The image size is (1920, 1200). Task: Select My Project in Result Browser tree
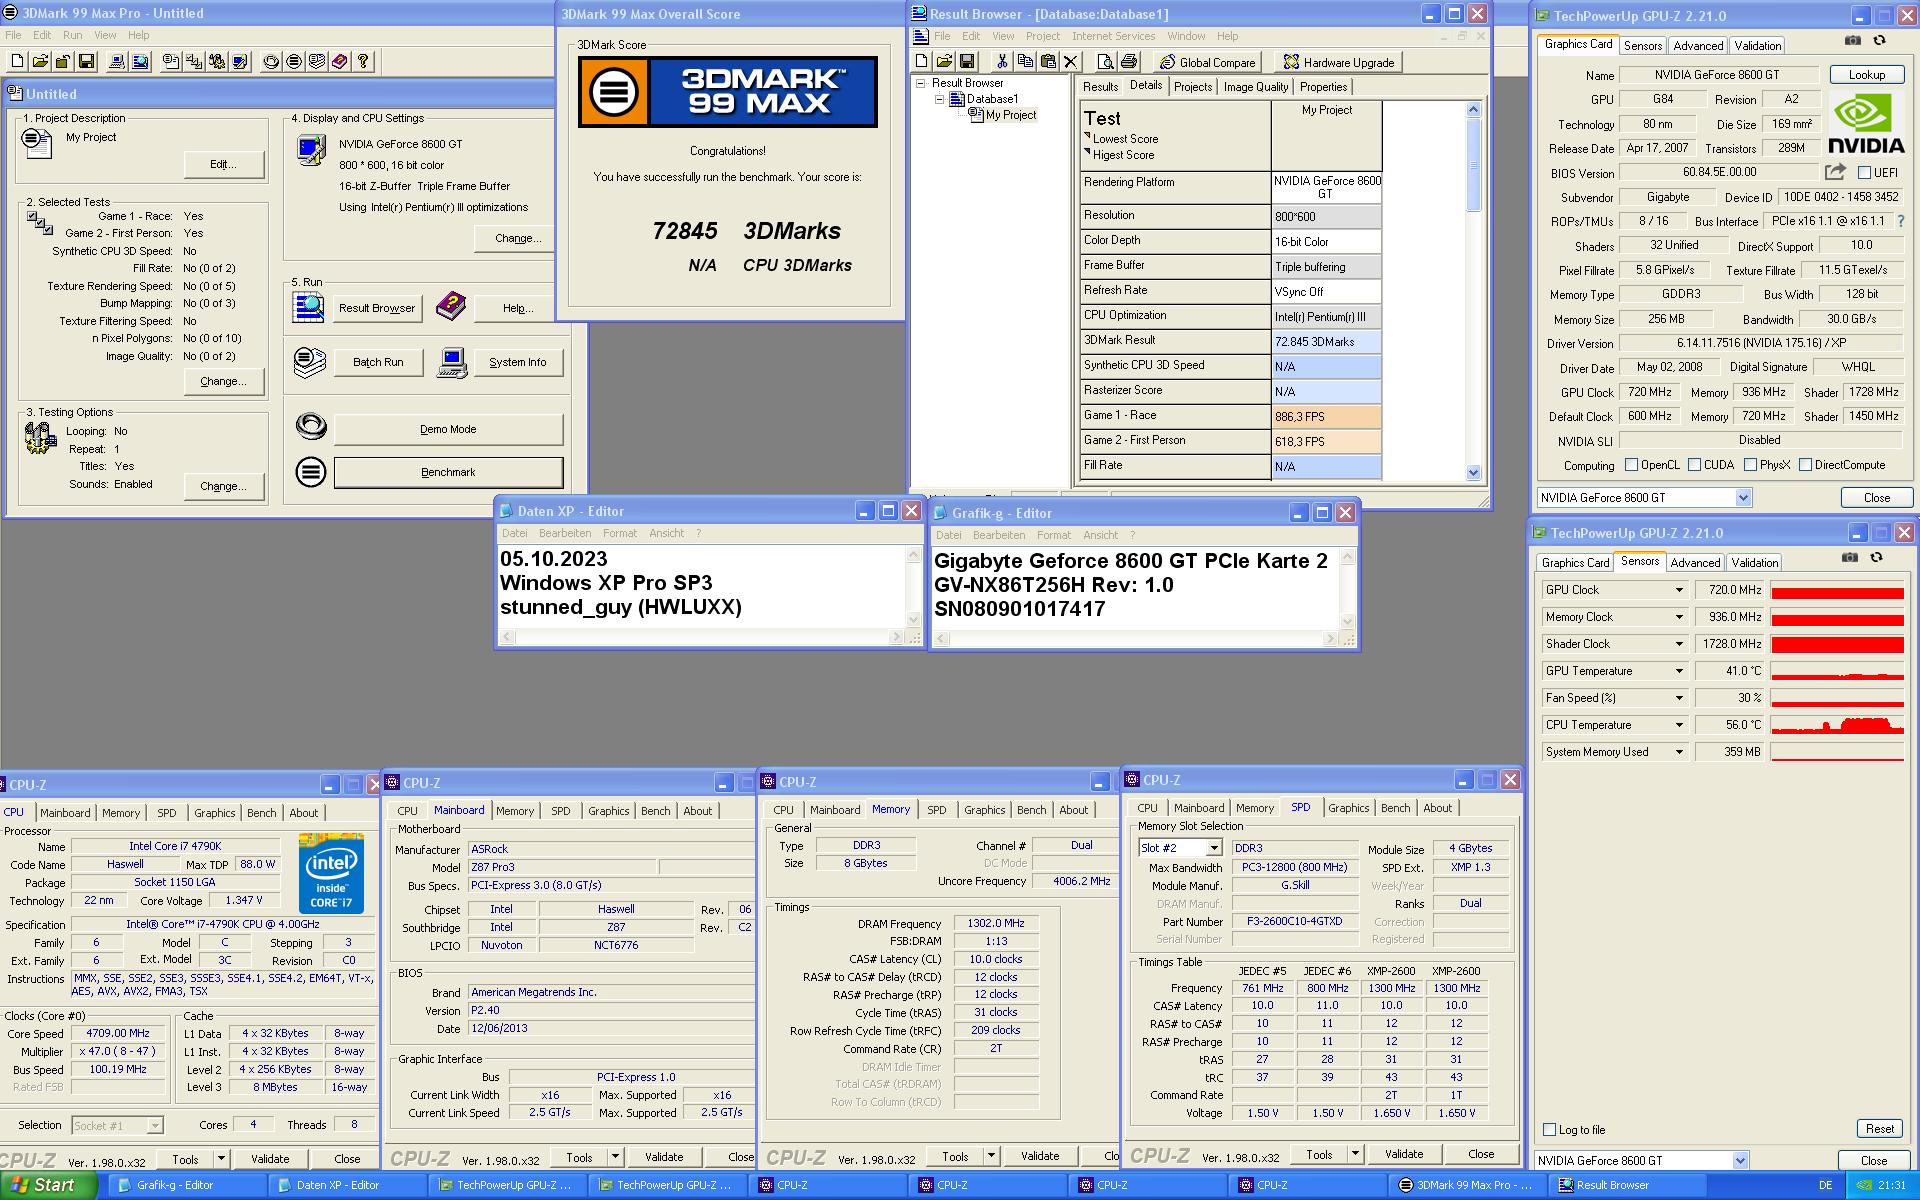pos(1010,115)
